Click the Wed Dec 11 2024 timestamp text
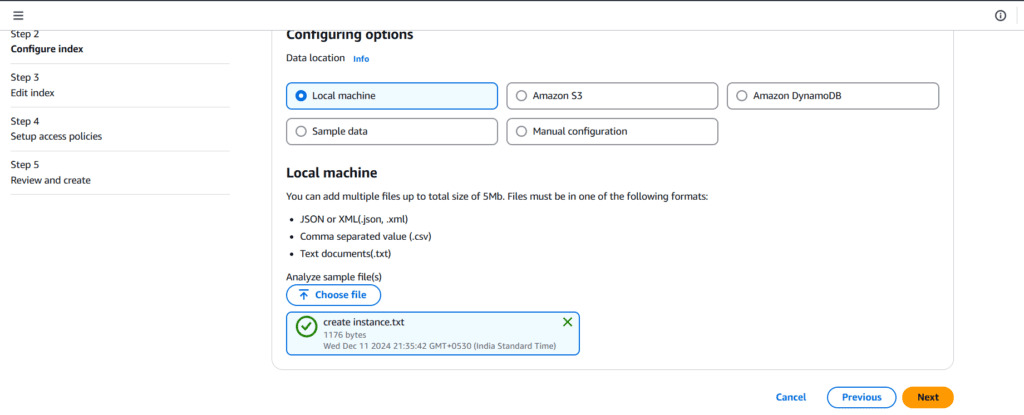Image resolution: width=1024 pixels, height=415 pixels. (440, 346)
